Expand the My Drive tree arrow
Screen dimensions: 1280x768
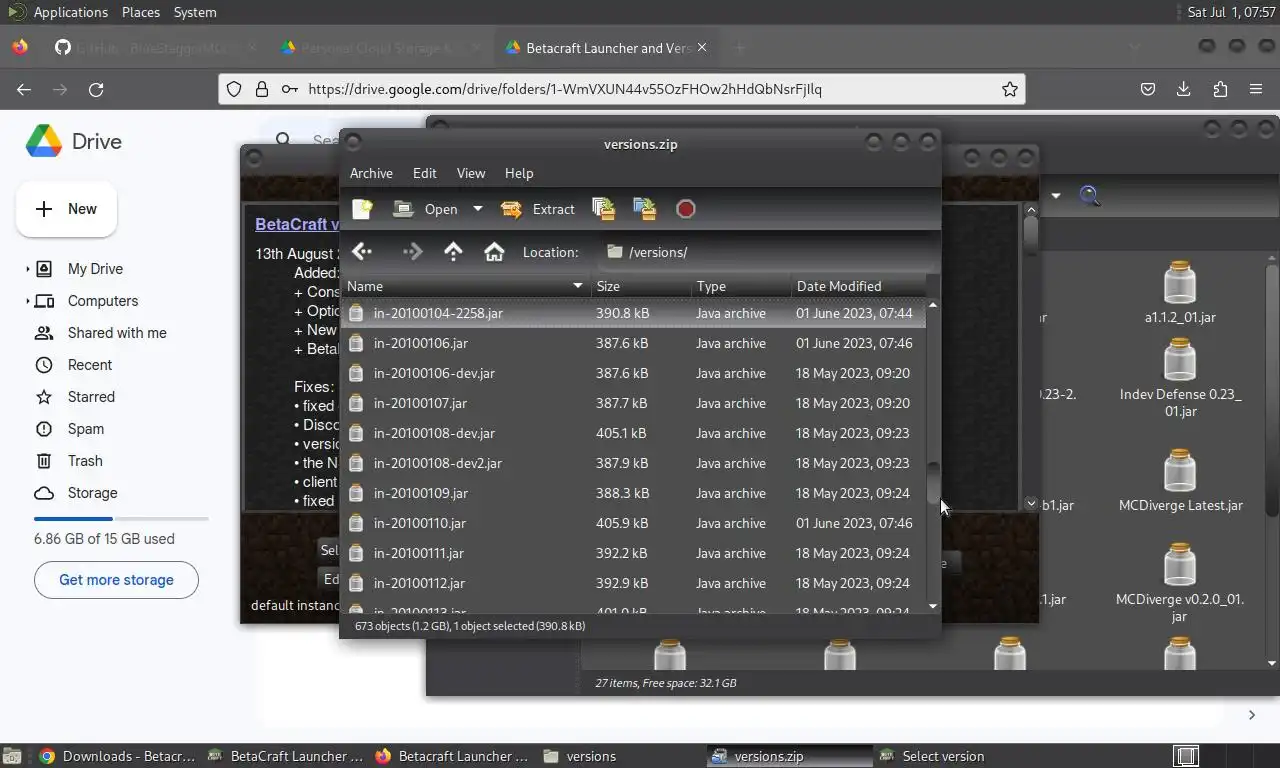pyautogui.click(x=27, y=269)
